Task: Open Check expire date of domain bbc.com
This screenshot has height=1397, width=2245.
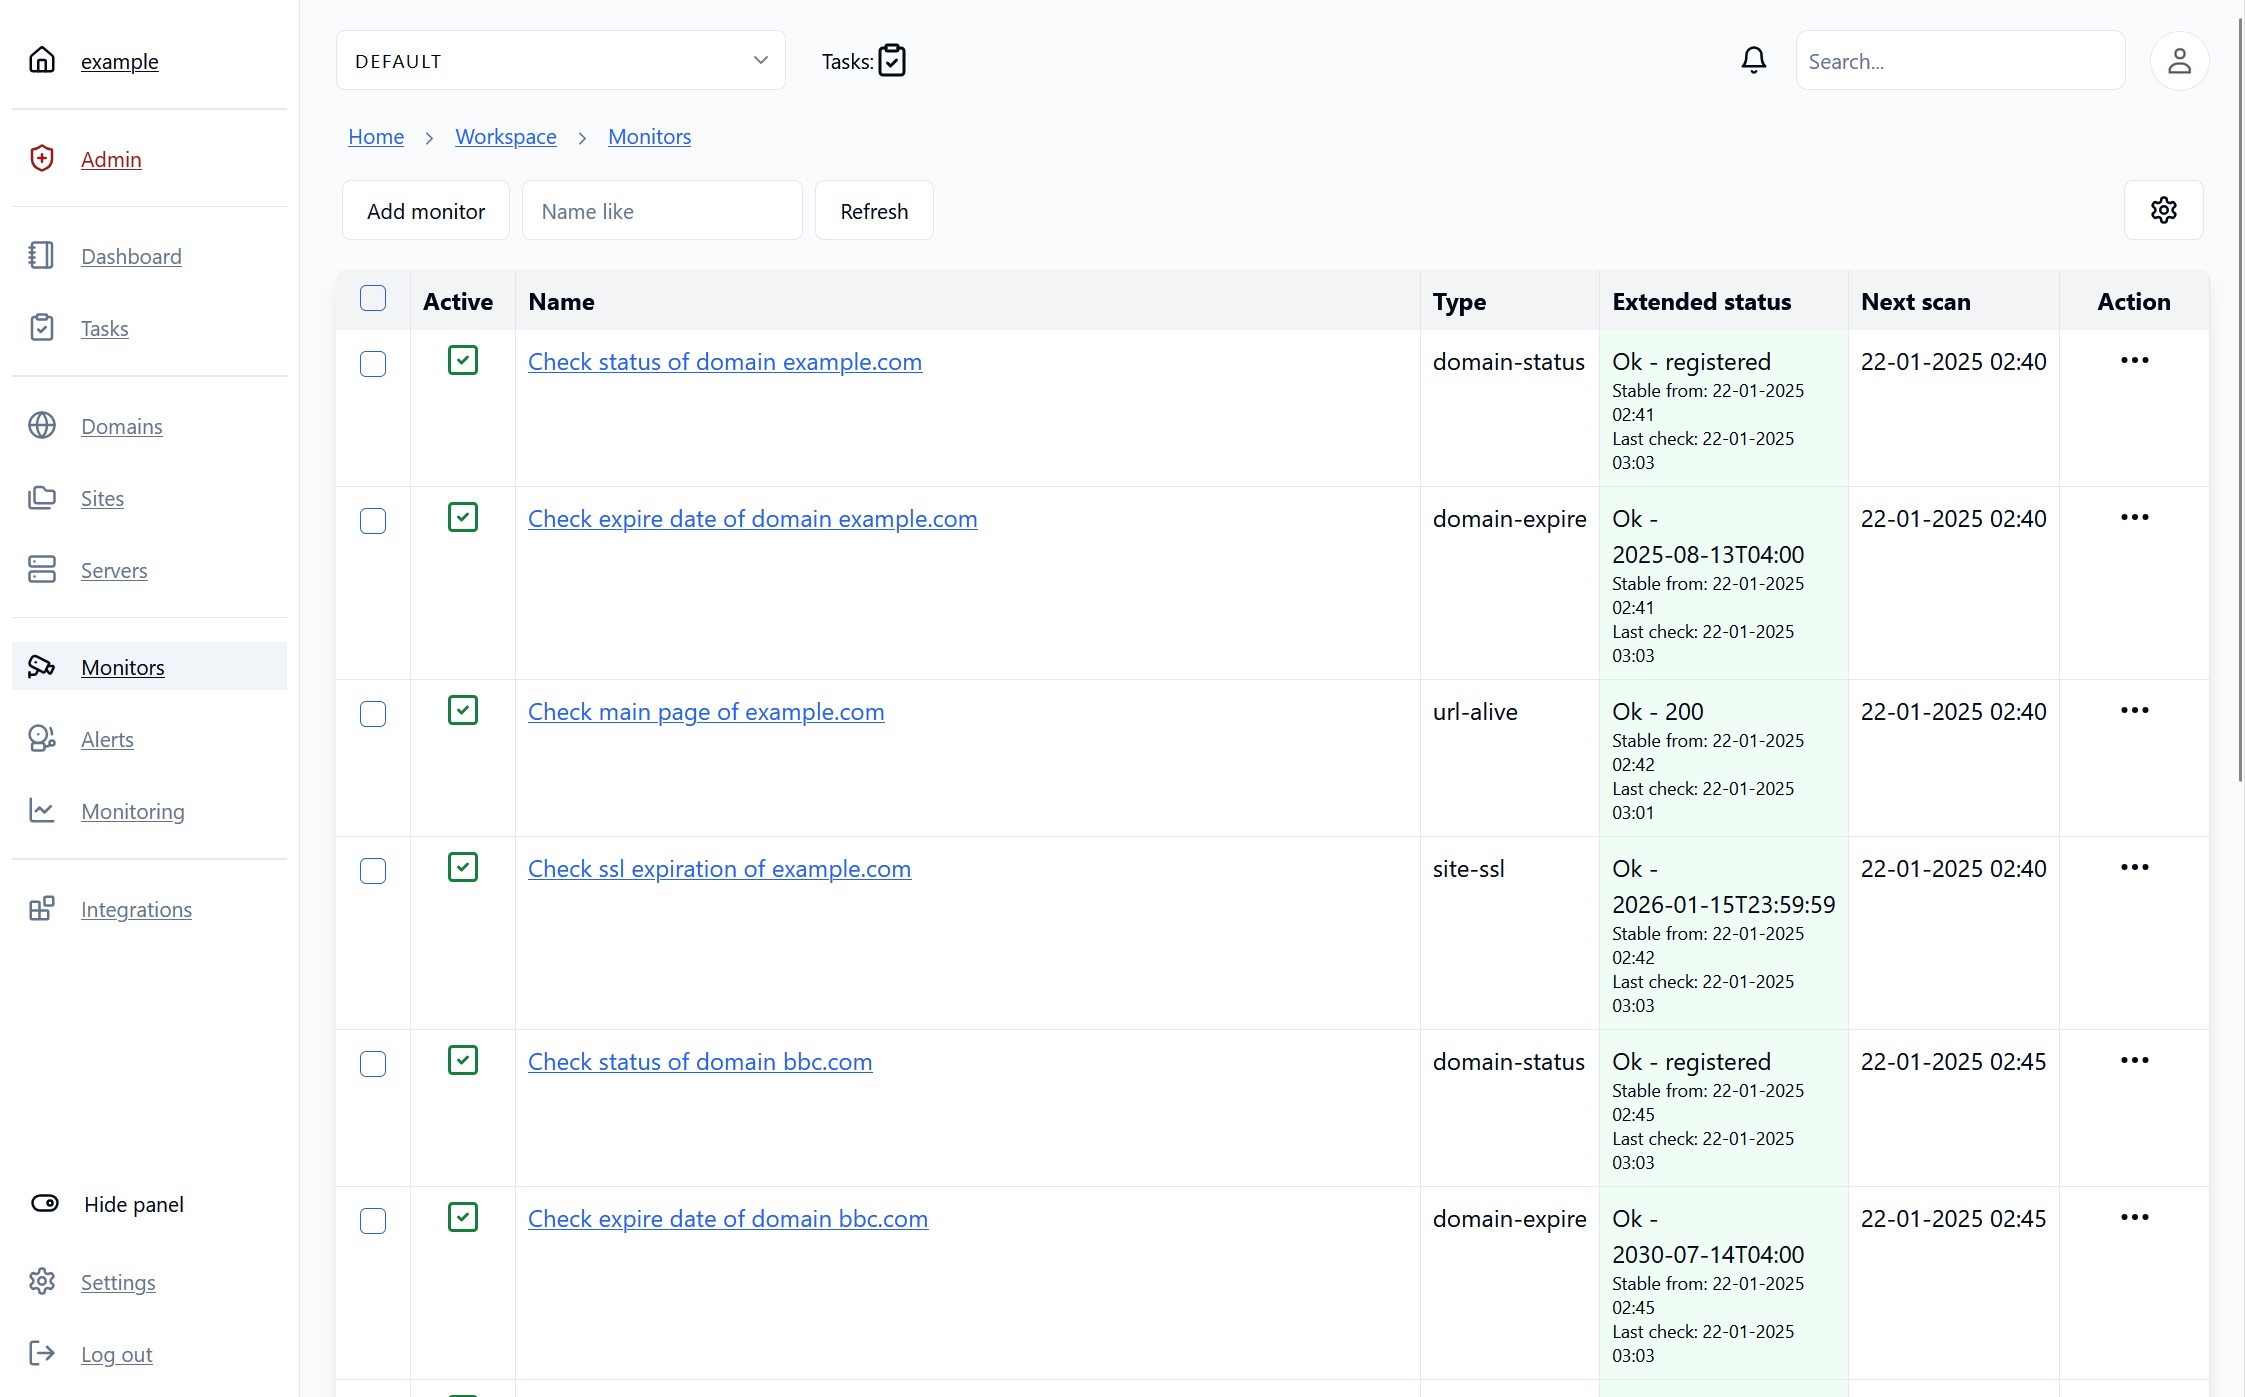Action: click(728, 1218)
